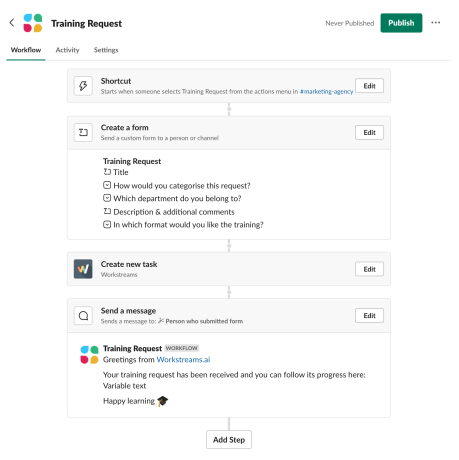459x460 pixels.
Task: Click the Shortcut lightning bolt icon
Action: pyautogui.click(x=83, y=86)
